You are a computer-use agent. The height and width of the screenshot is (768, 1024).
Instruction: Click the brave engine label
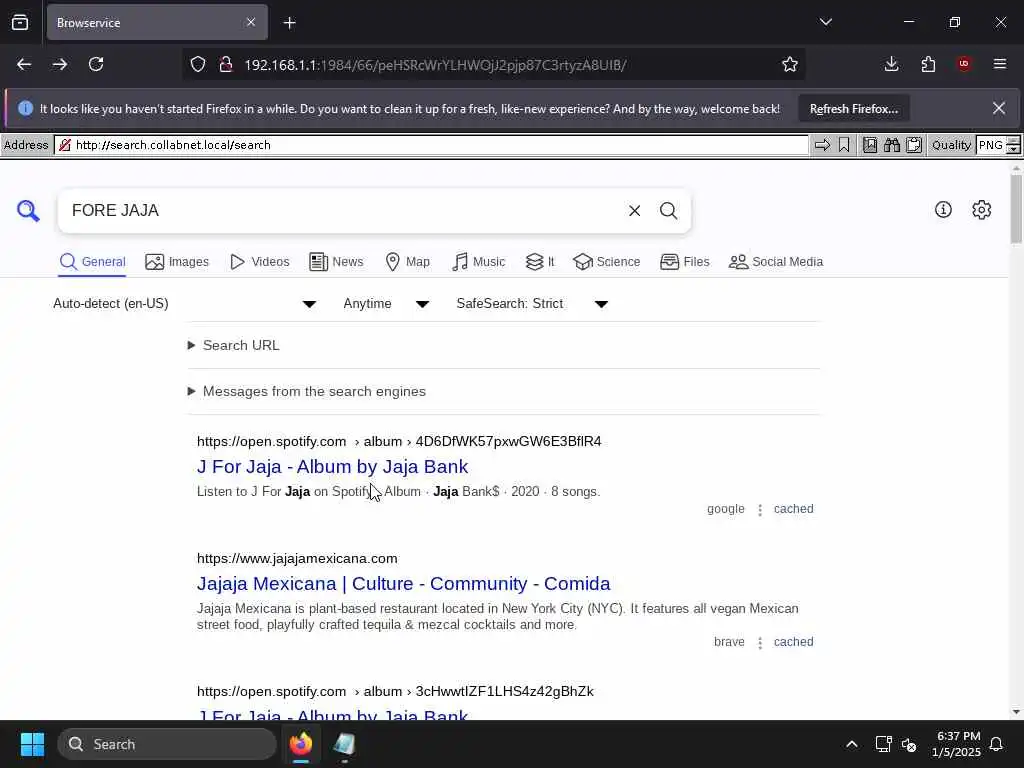click(x=729, y=642)
